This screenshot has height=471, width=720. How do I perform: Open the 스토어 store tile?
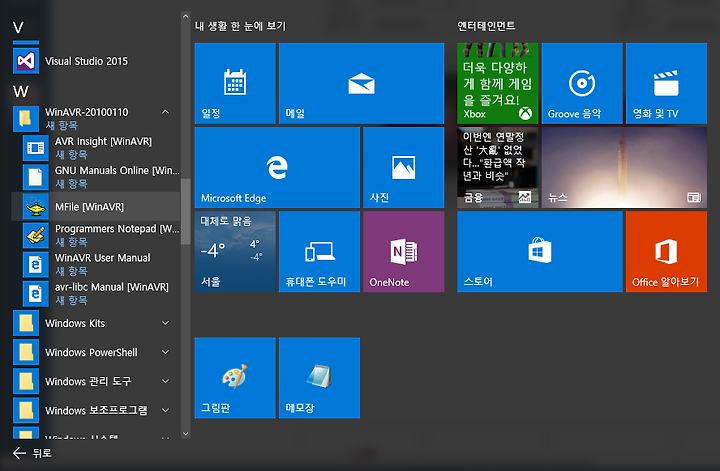[540, 252]
